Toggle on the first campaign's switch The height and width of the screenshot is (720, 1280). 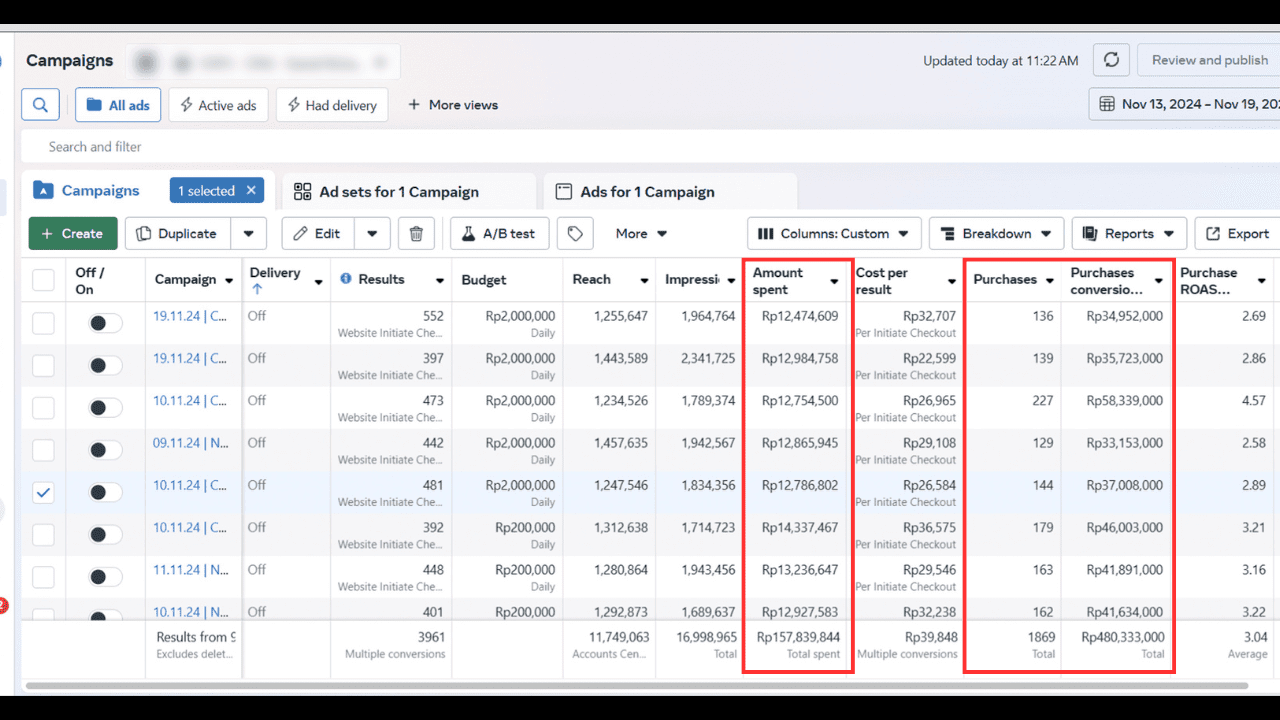[105, 323]
